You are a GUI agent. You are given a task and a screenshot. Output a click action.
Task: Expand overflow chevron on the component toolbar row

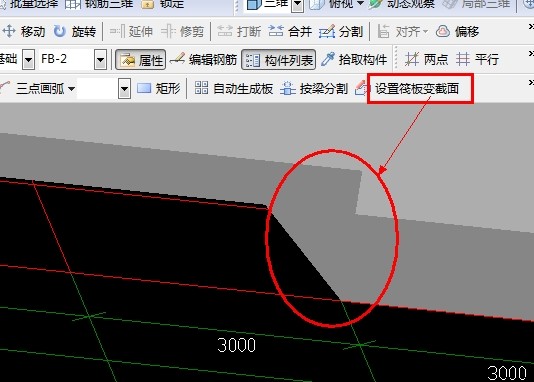click(x=531, y=54)
